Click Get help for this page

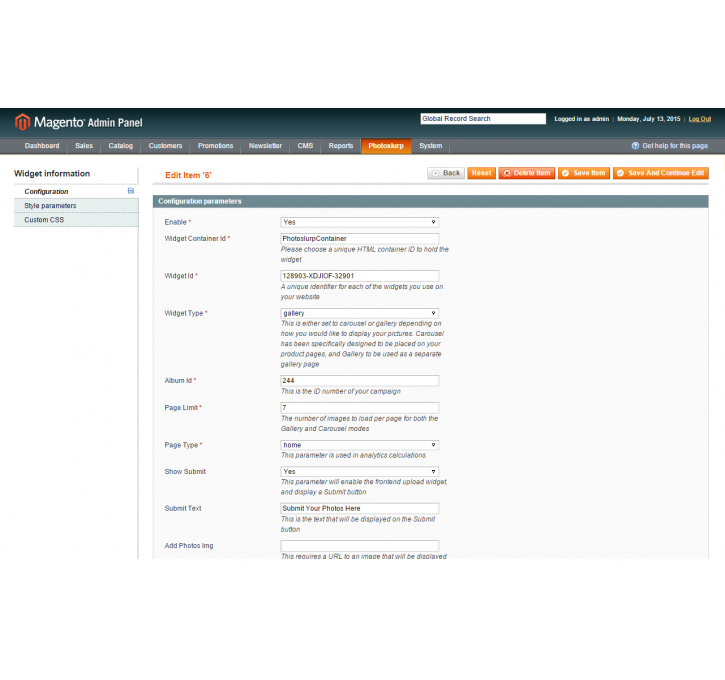[675, 146]
